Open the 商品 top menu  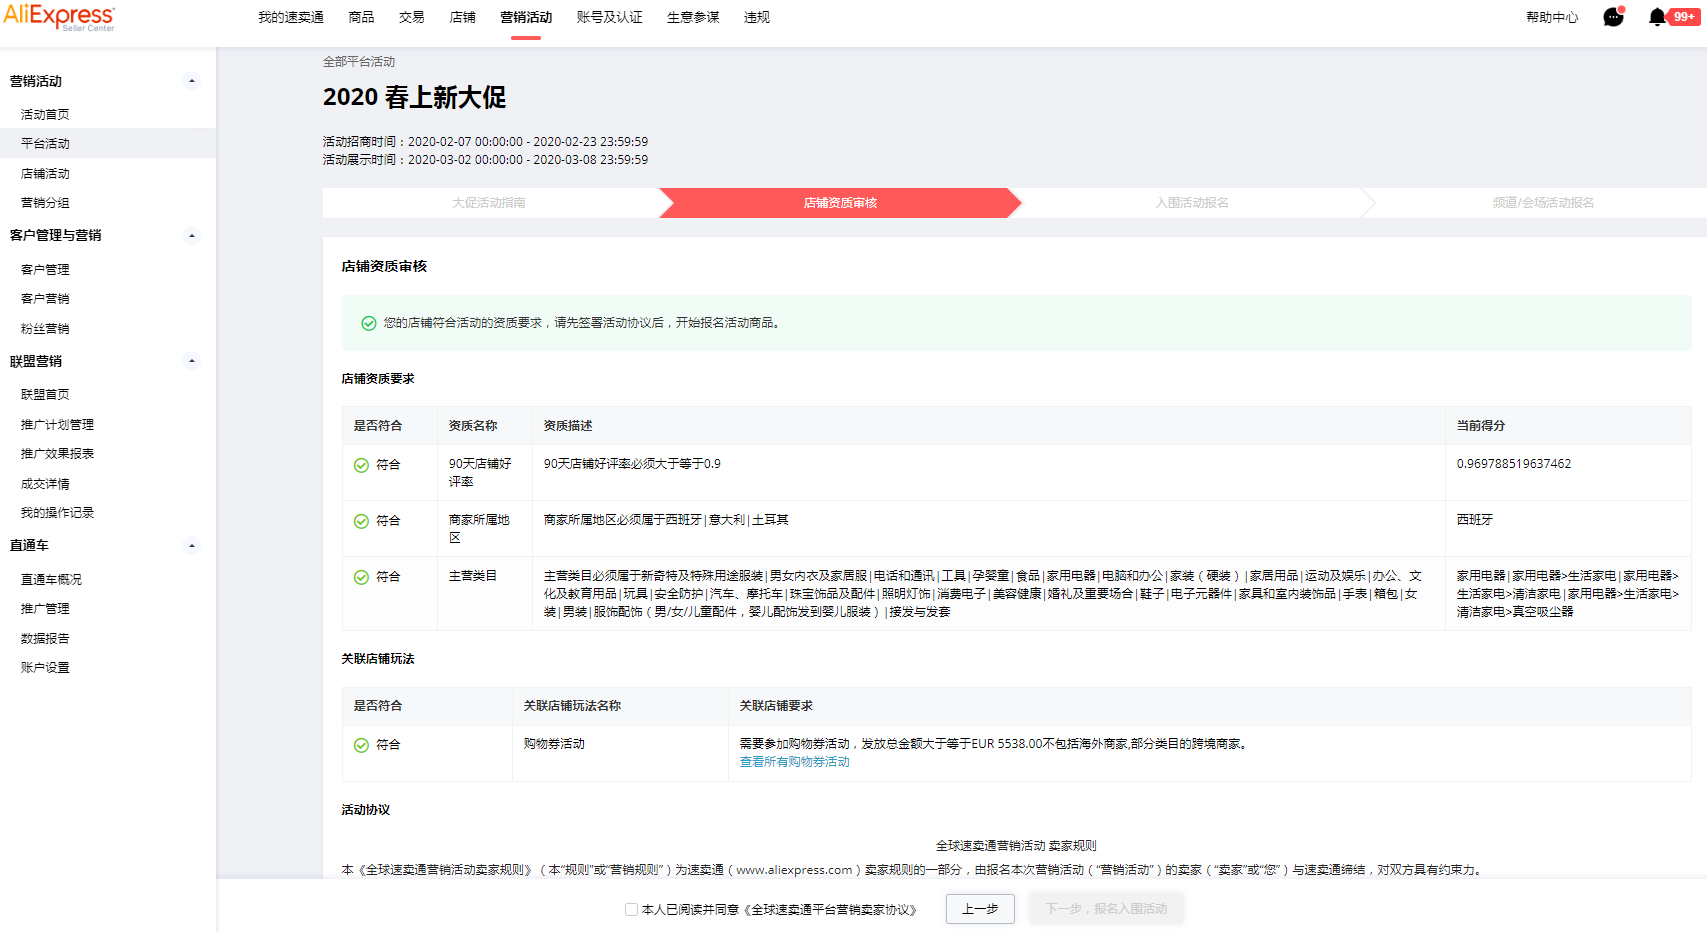(x=361, y=17)
